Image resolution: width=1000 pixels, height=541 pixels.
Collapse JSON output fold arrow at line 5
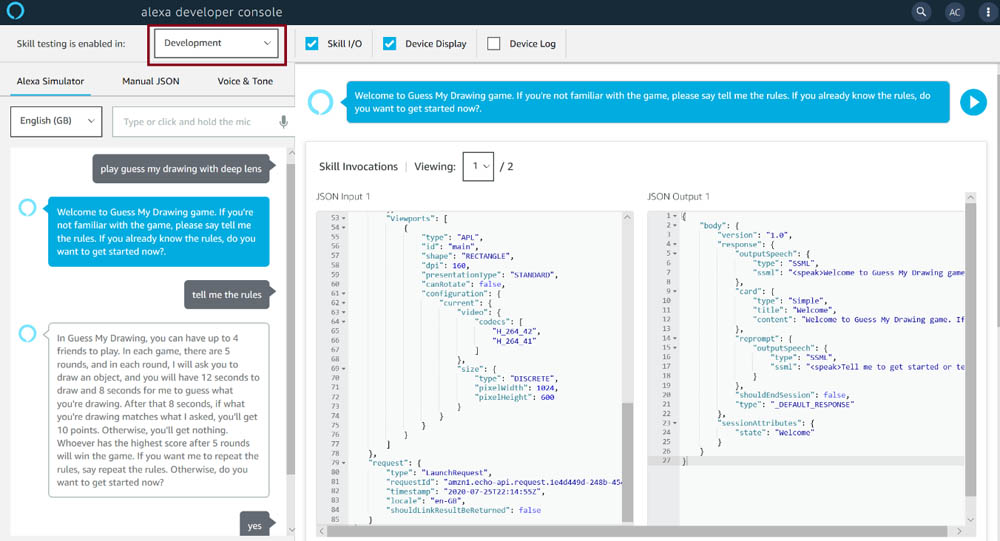[x=675, y=253]
